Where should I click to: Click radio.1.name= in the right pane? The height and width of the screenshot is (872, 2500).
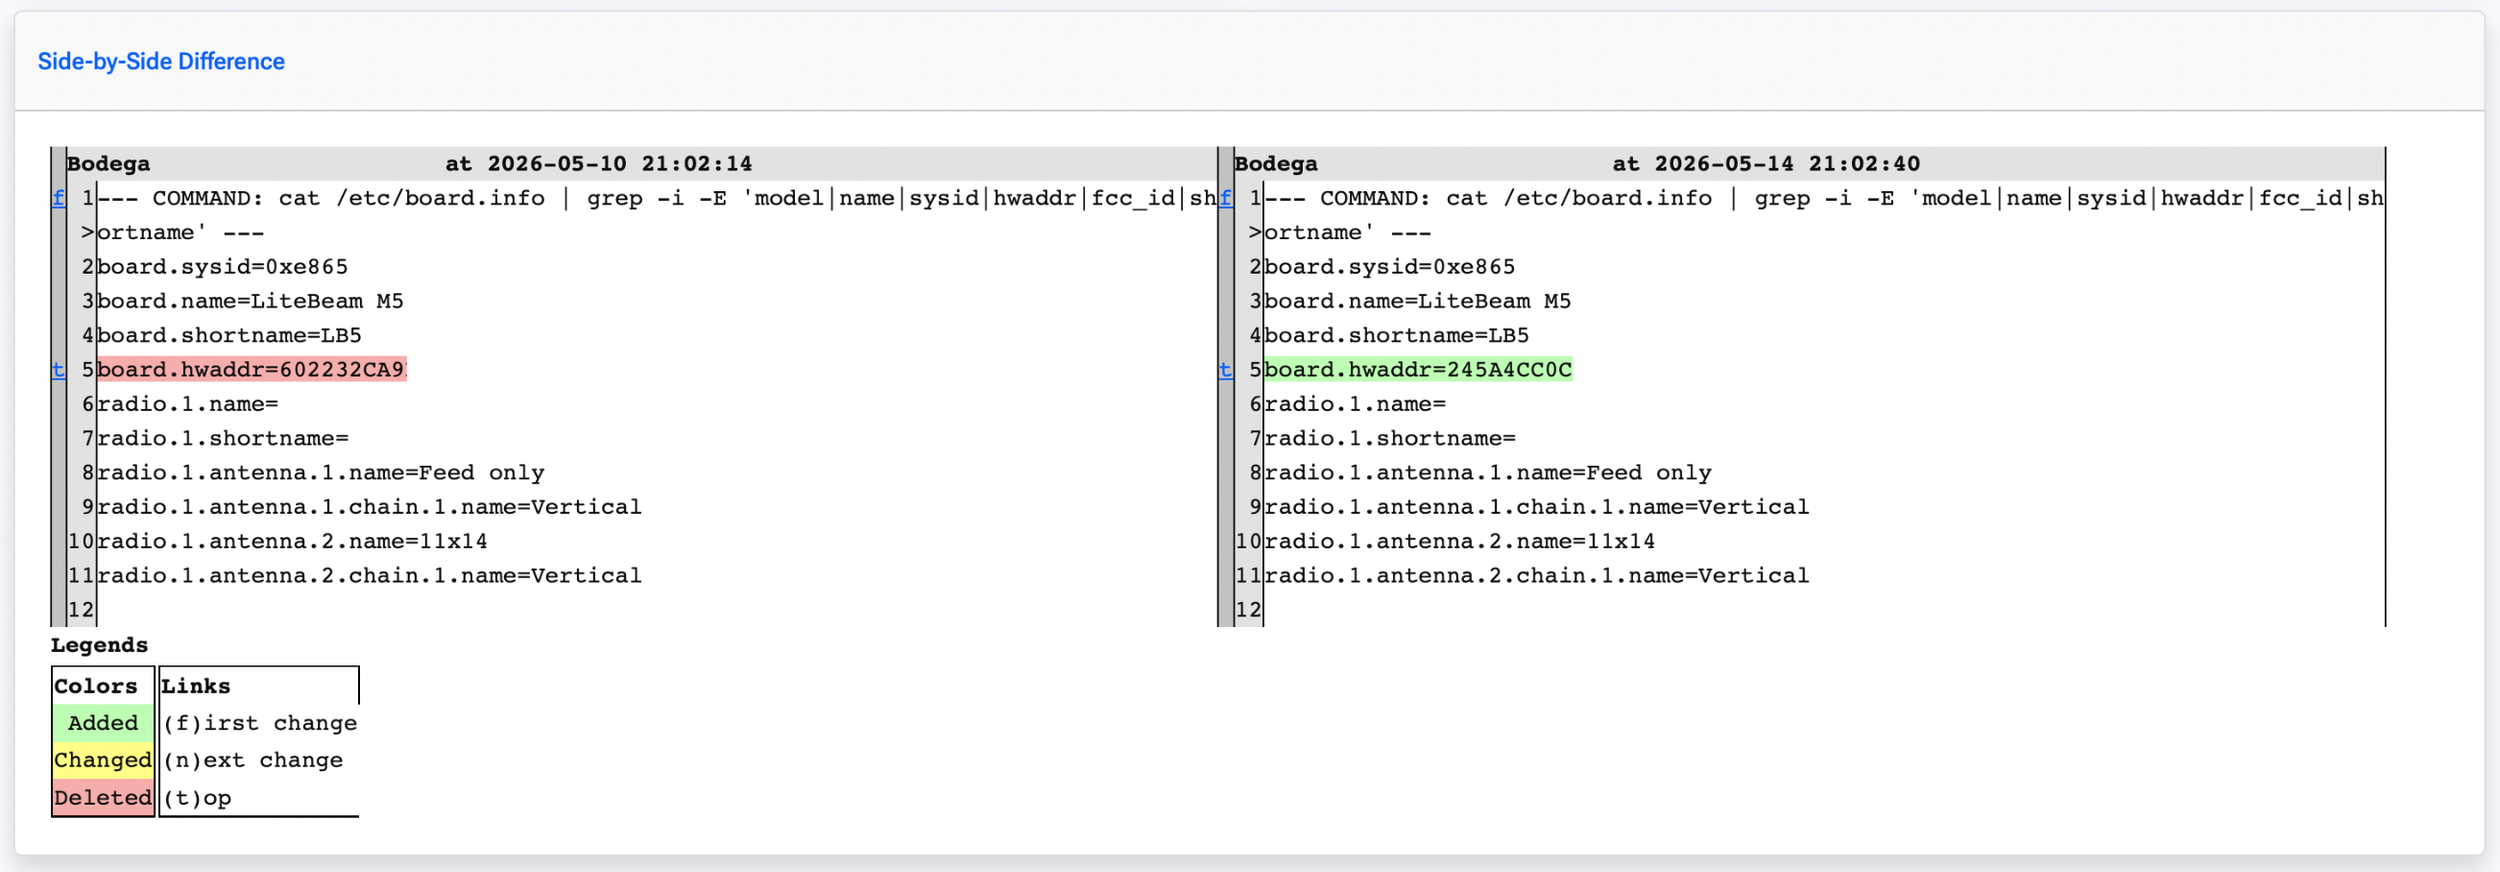tap(1355, 404)
